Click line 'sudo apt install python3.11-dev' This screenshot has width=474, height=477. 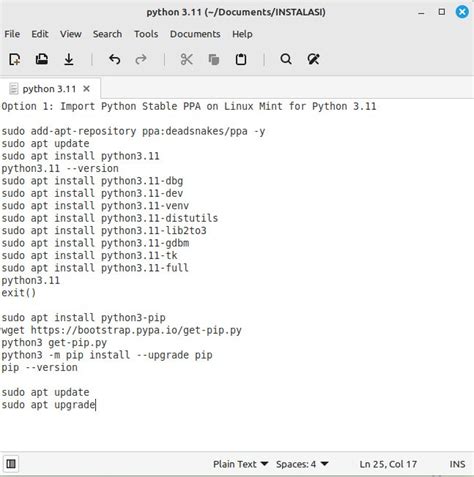click(x=92, y=193)
